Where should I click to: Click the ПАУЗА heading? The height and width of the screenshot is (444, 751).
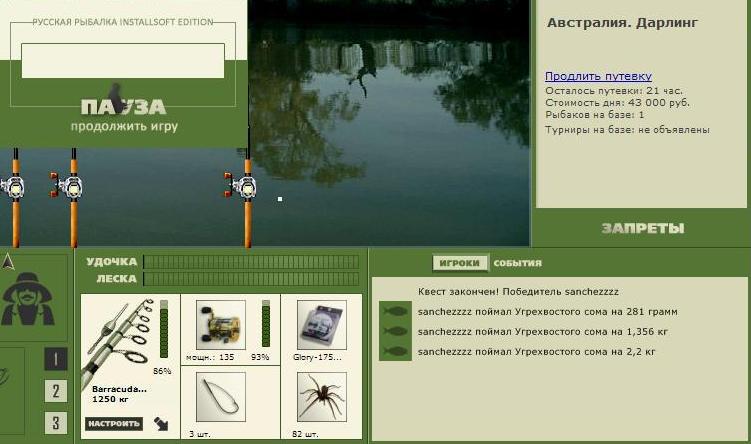124,106
